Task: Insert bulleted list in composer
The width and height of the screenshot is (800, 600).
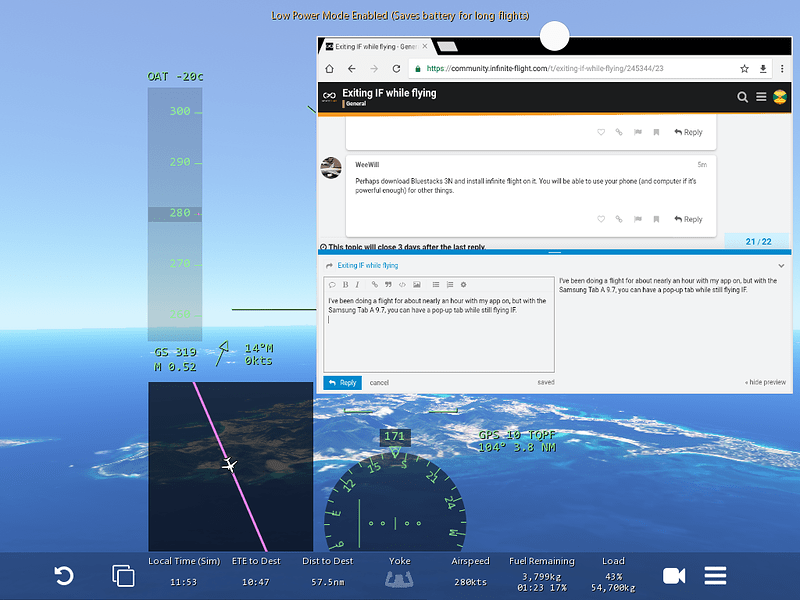Action: point(436,285)
